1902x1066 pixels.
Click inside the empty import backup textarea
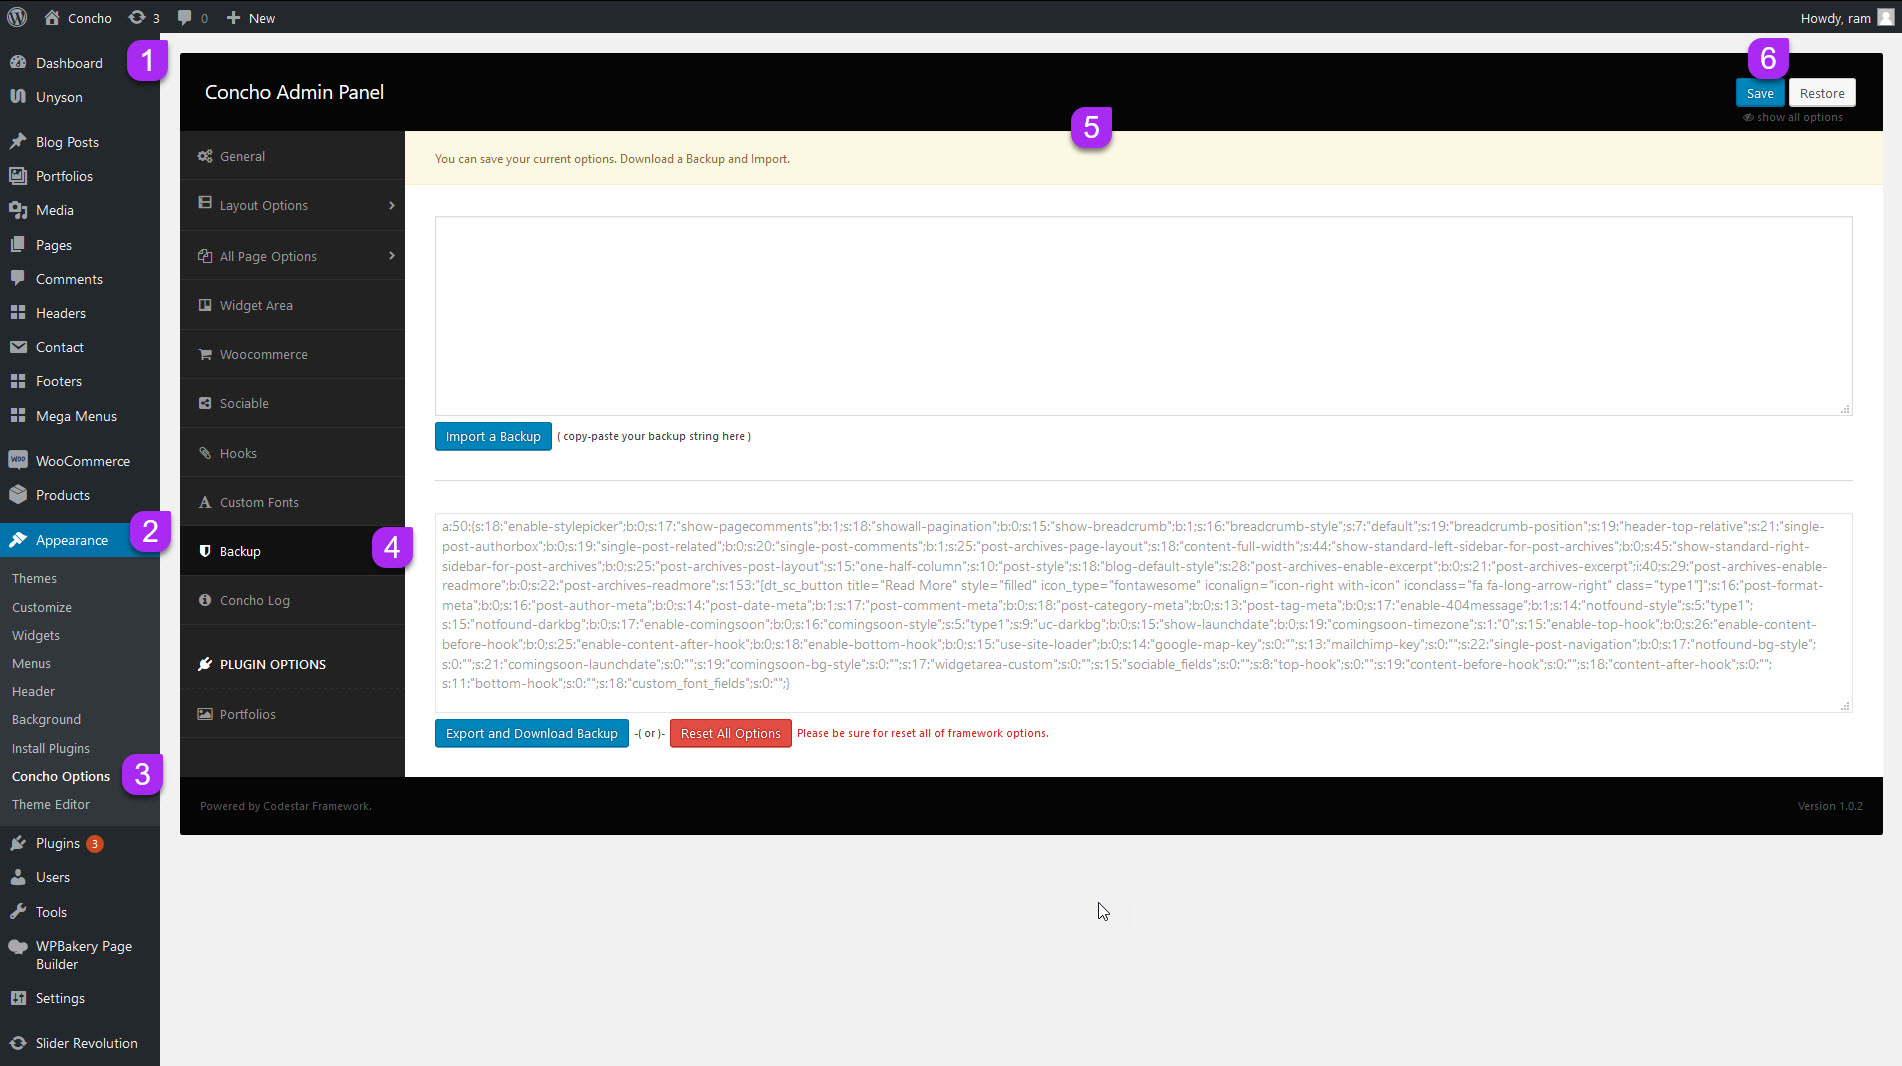(1143, 316)
